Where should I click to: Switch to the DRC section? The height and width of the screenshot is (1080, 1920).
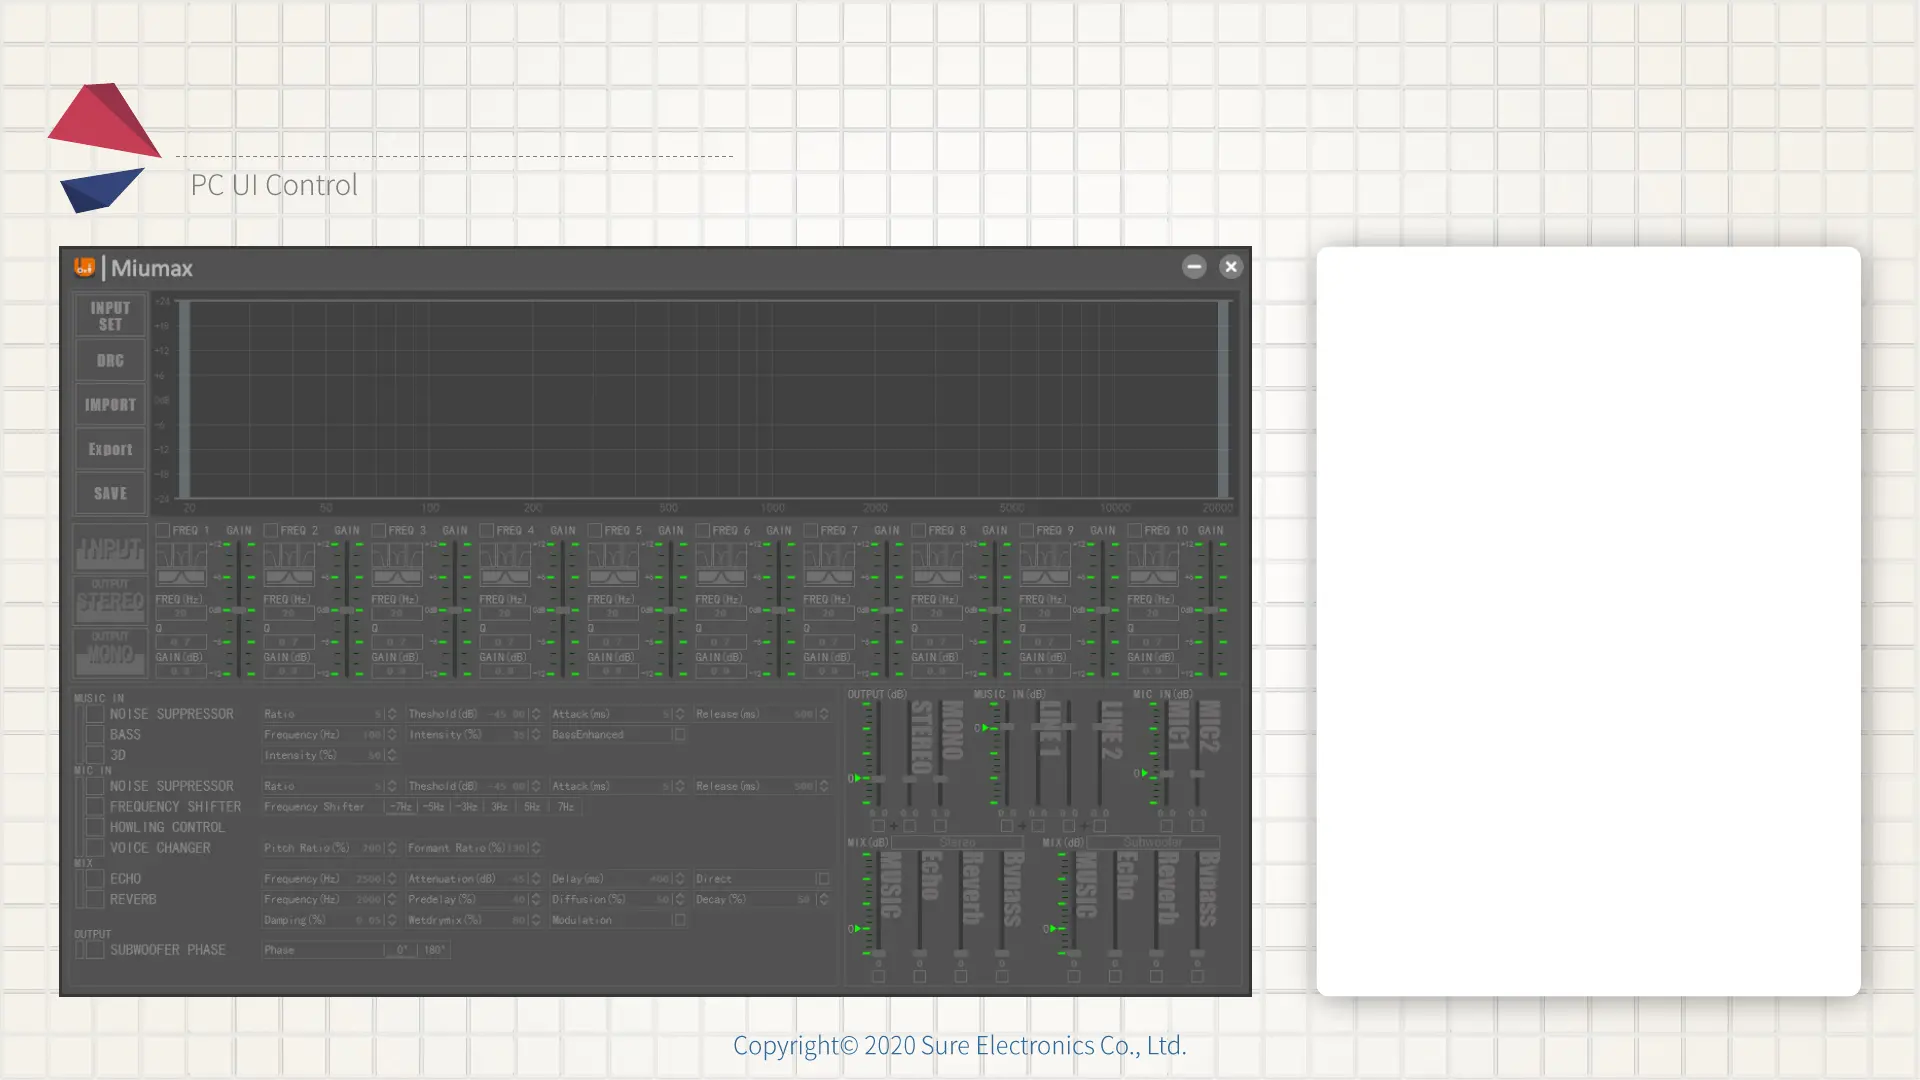[x=110, y=361]
